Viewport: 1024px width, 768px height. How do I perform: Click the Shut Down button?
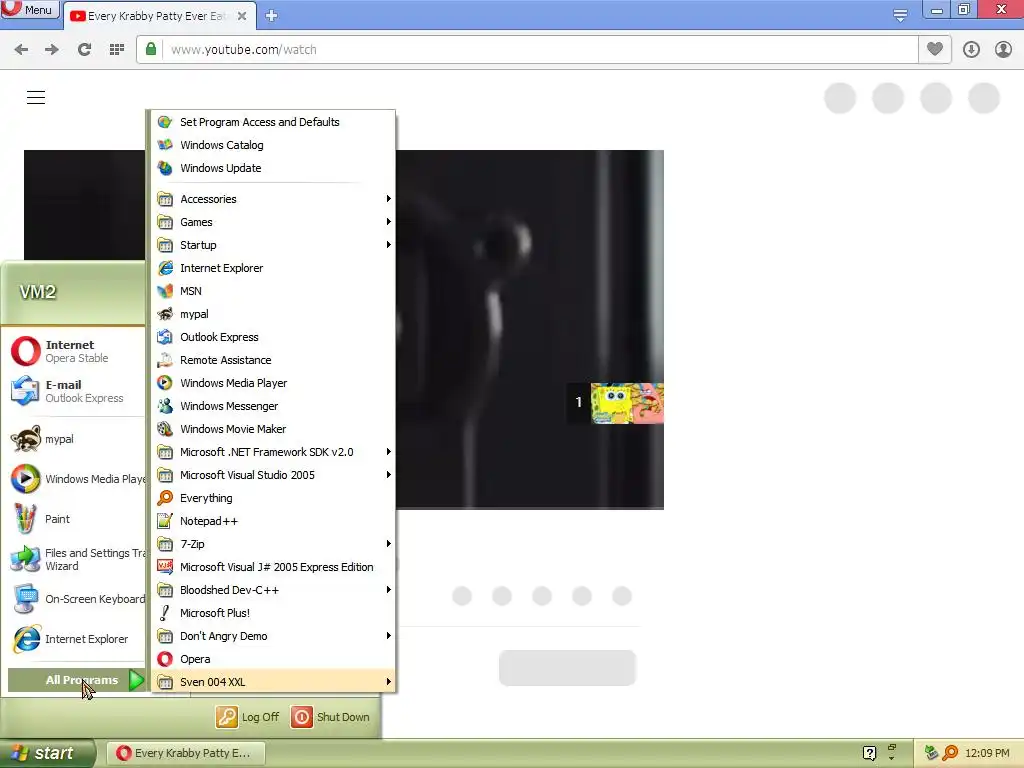330,717
